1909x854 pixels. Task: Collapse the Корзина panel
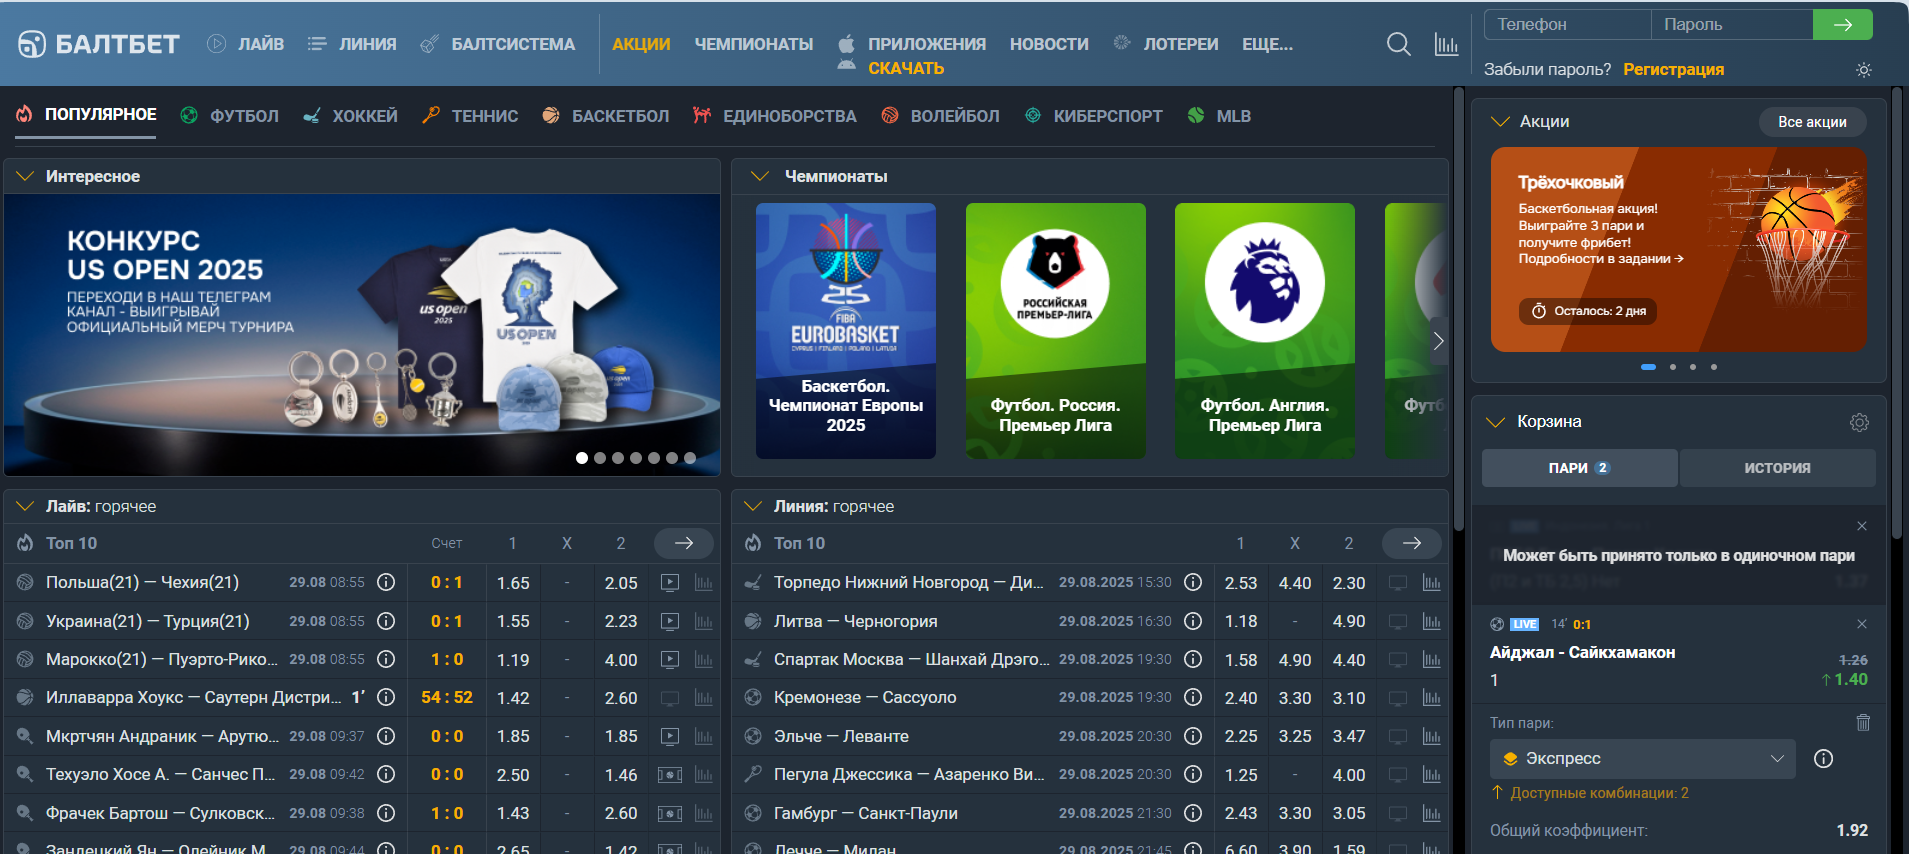(1496, 422)
